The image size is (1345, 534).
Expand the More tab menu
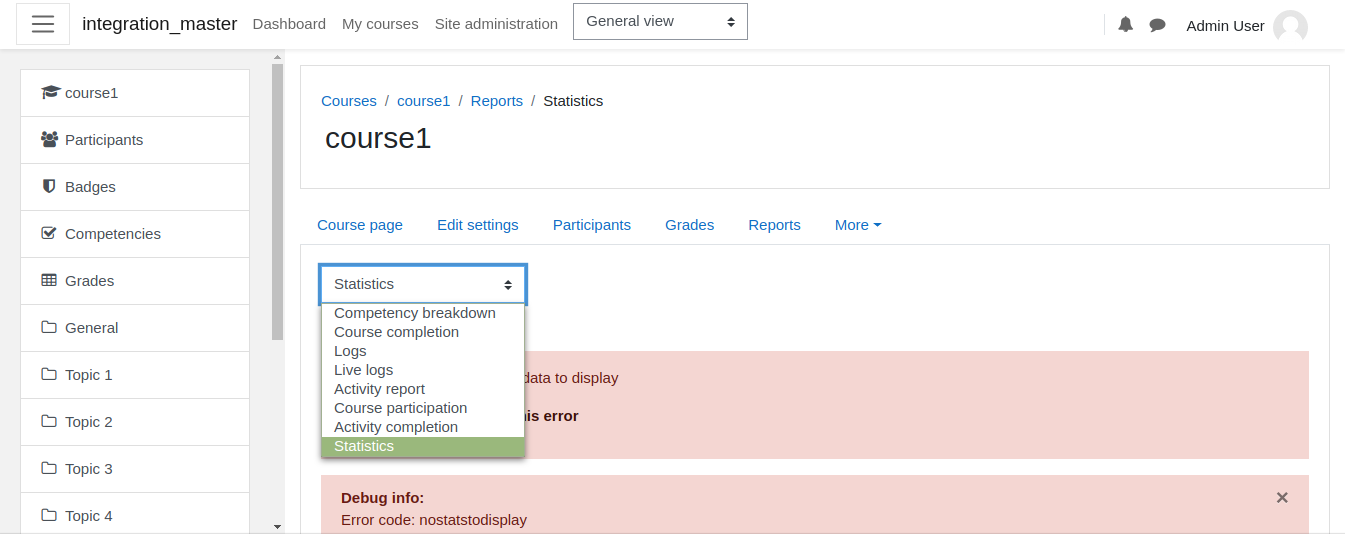858,225
